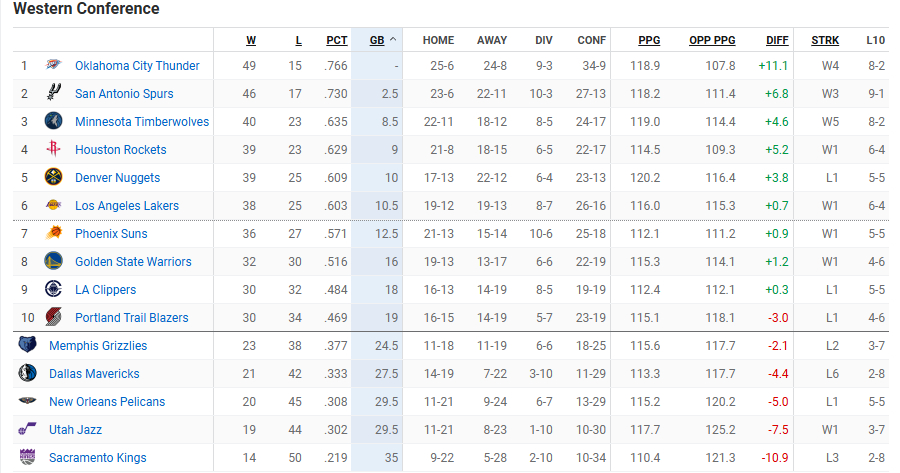Click the Golden State Warriors logo icon
This screenshot has width=900, height=473.
click(53, 261)
